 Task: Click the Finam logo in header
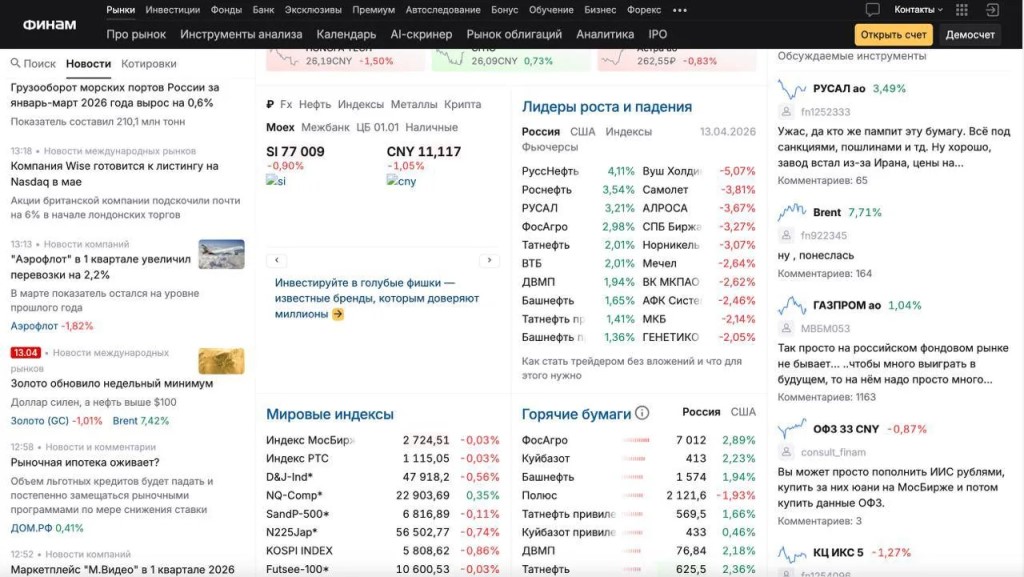point(48,24)
